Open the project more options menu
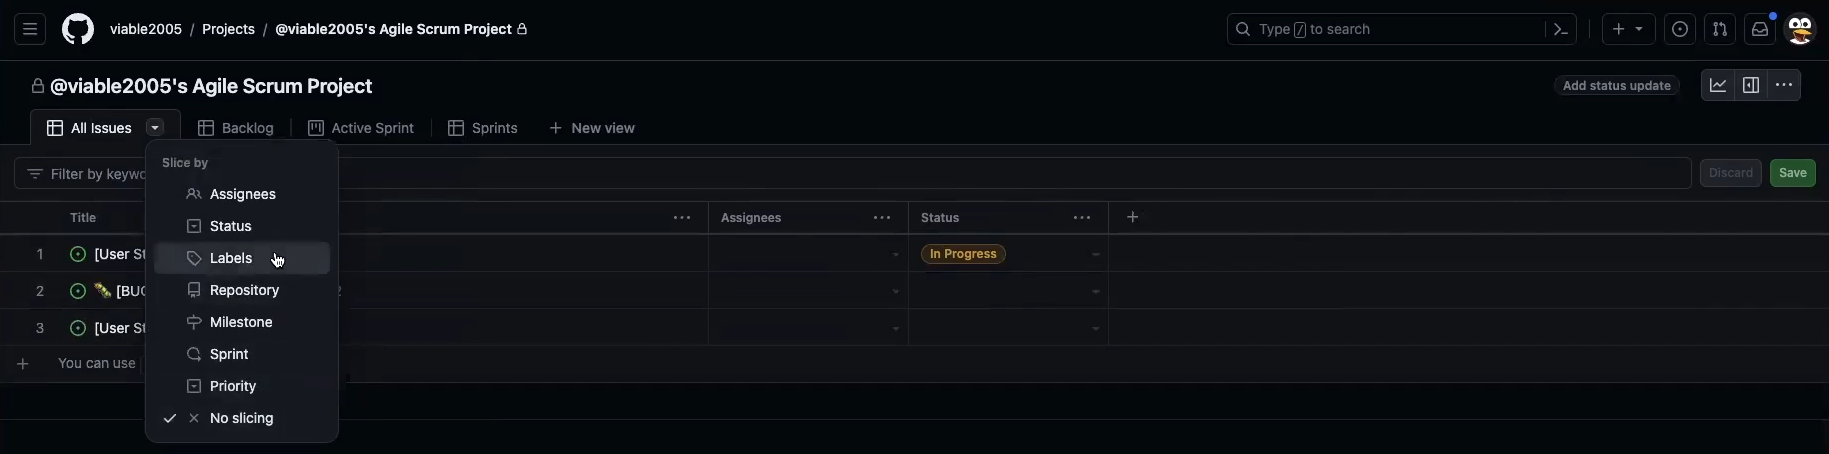The width and height of the screenshot is (1829, 454). tap(1784, 85)
